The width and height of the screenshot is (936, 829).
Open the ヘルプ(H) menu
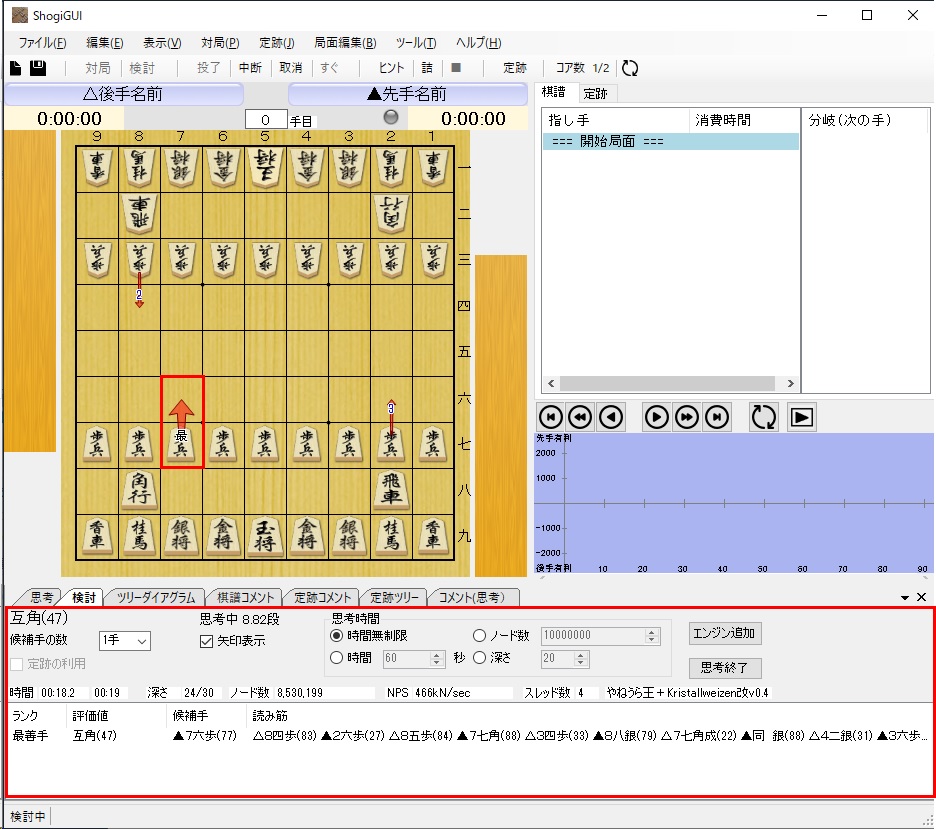[478, 43]
